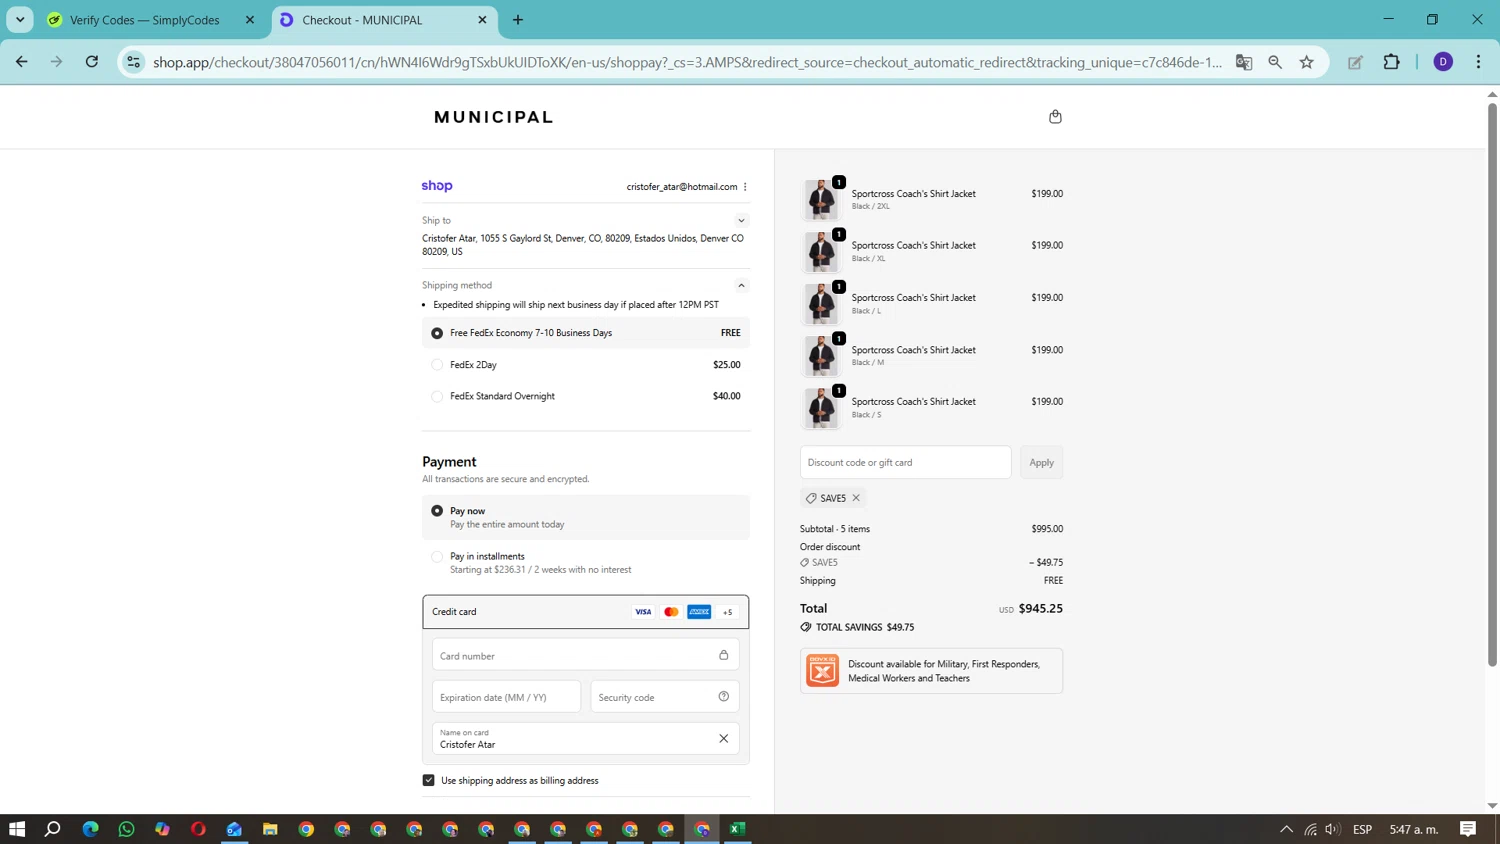Screen dimensions: 1500x844
Task: Click the Mastercard logo
Action: pos(671,612)
